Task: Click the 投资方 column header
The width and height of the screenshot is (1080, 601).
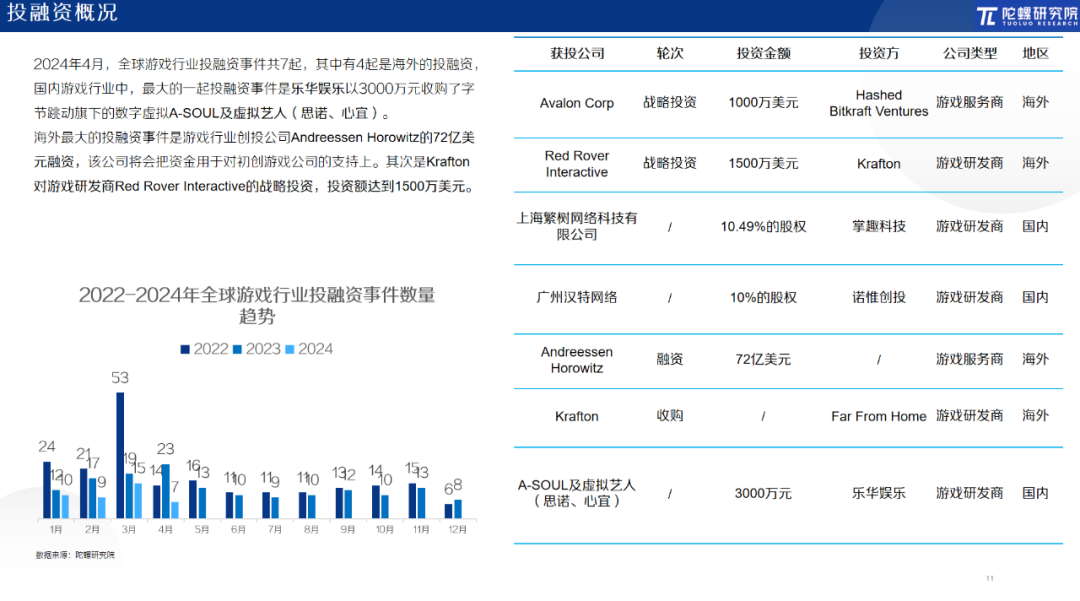Action: click(x=878, y=54)
